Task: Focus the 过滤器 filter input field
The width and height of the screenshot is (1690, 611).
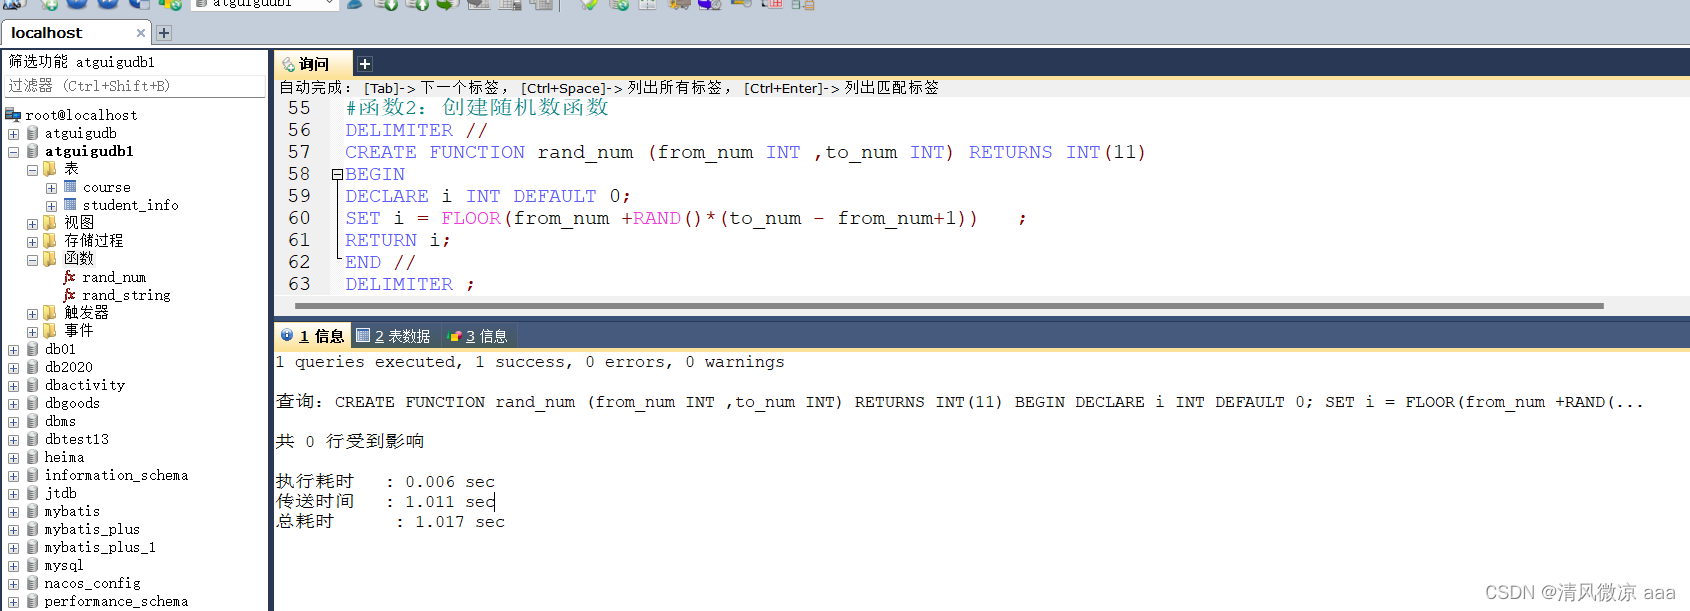Action: pos(135,86)
